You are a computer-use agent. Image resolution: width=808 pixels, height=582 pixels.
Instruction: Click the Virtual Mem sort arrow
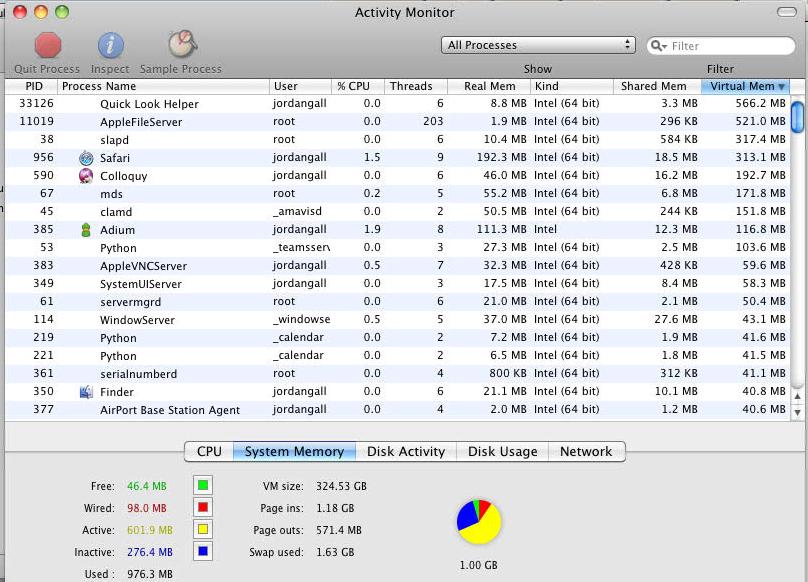pyautogui.click(x=782, y=87)
